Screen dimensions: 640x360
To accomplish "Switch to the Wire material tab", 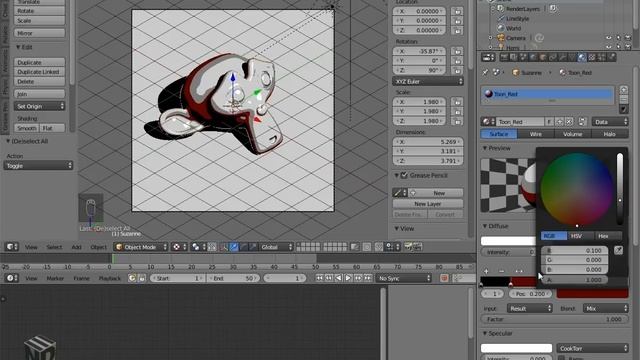I will tap(536, 134).
